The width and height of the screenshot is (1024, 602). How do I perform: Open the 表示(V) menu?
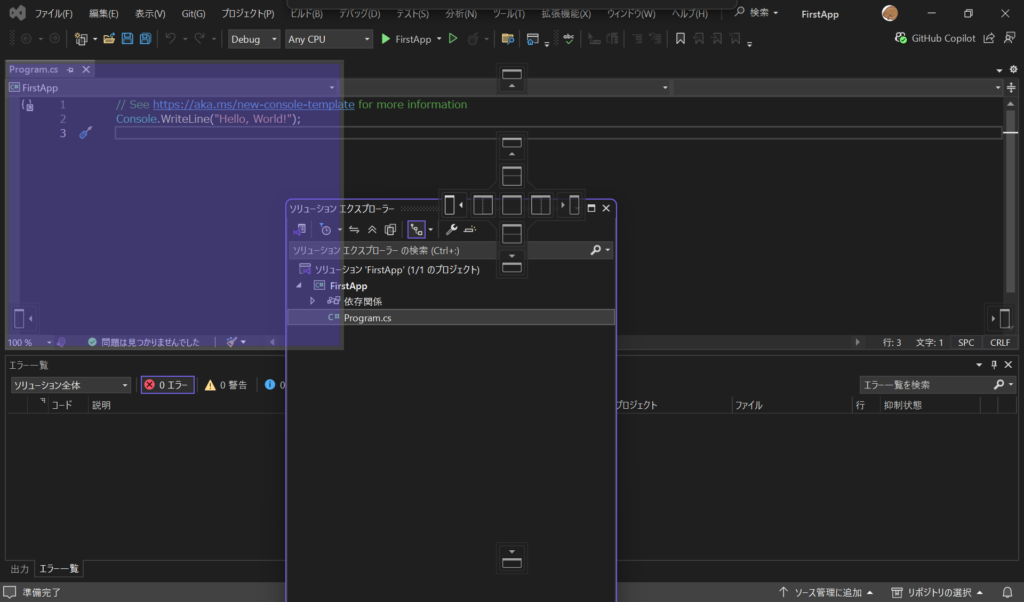(x=150, y=13)
